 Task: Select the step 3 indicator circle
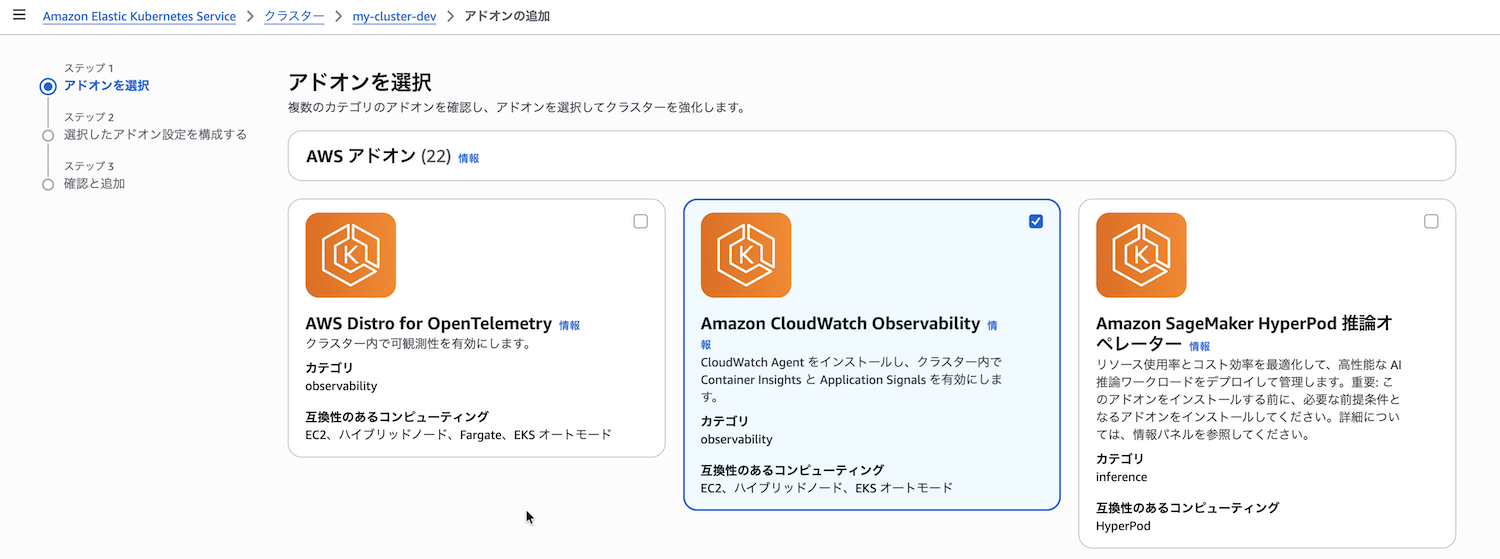click(48, 184)
